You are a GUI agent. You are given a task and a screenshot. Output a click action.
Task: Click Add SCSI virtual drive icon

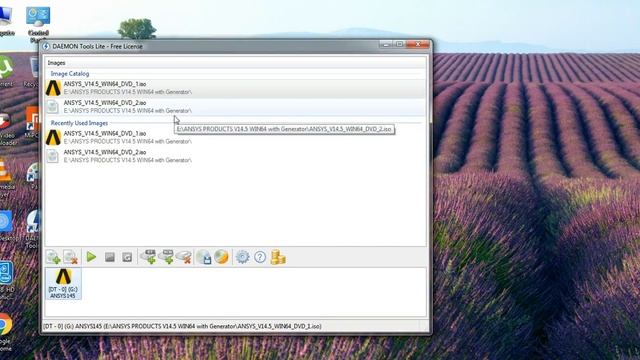tap(166, 257)
